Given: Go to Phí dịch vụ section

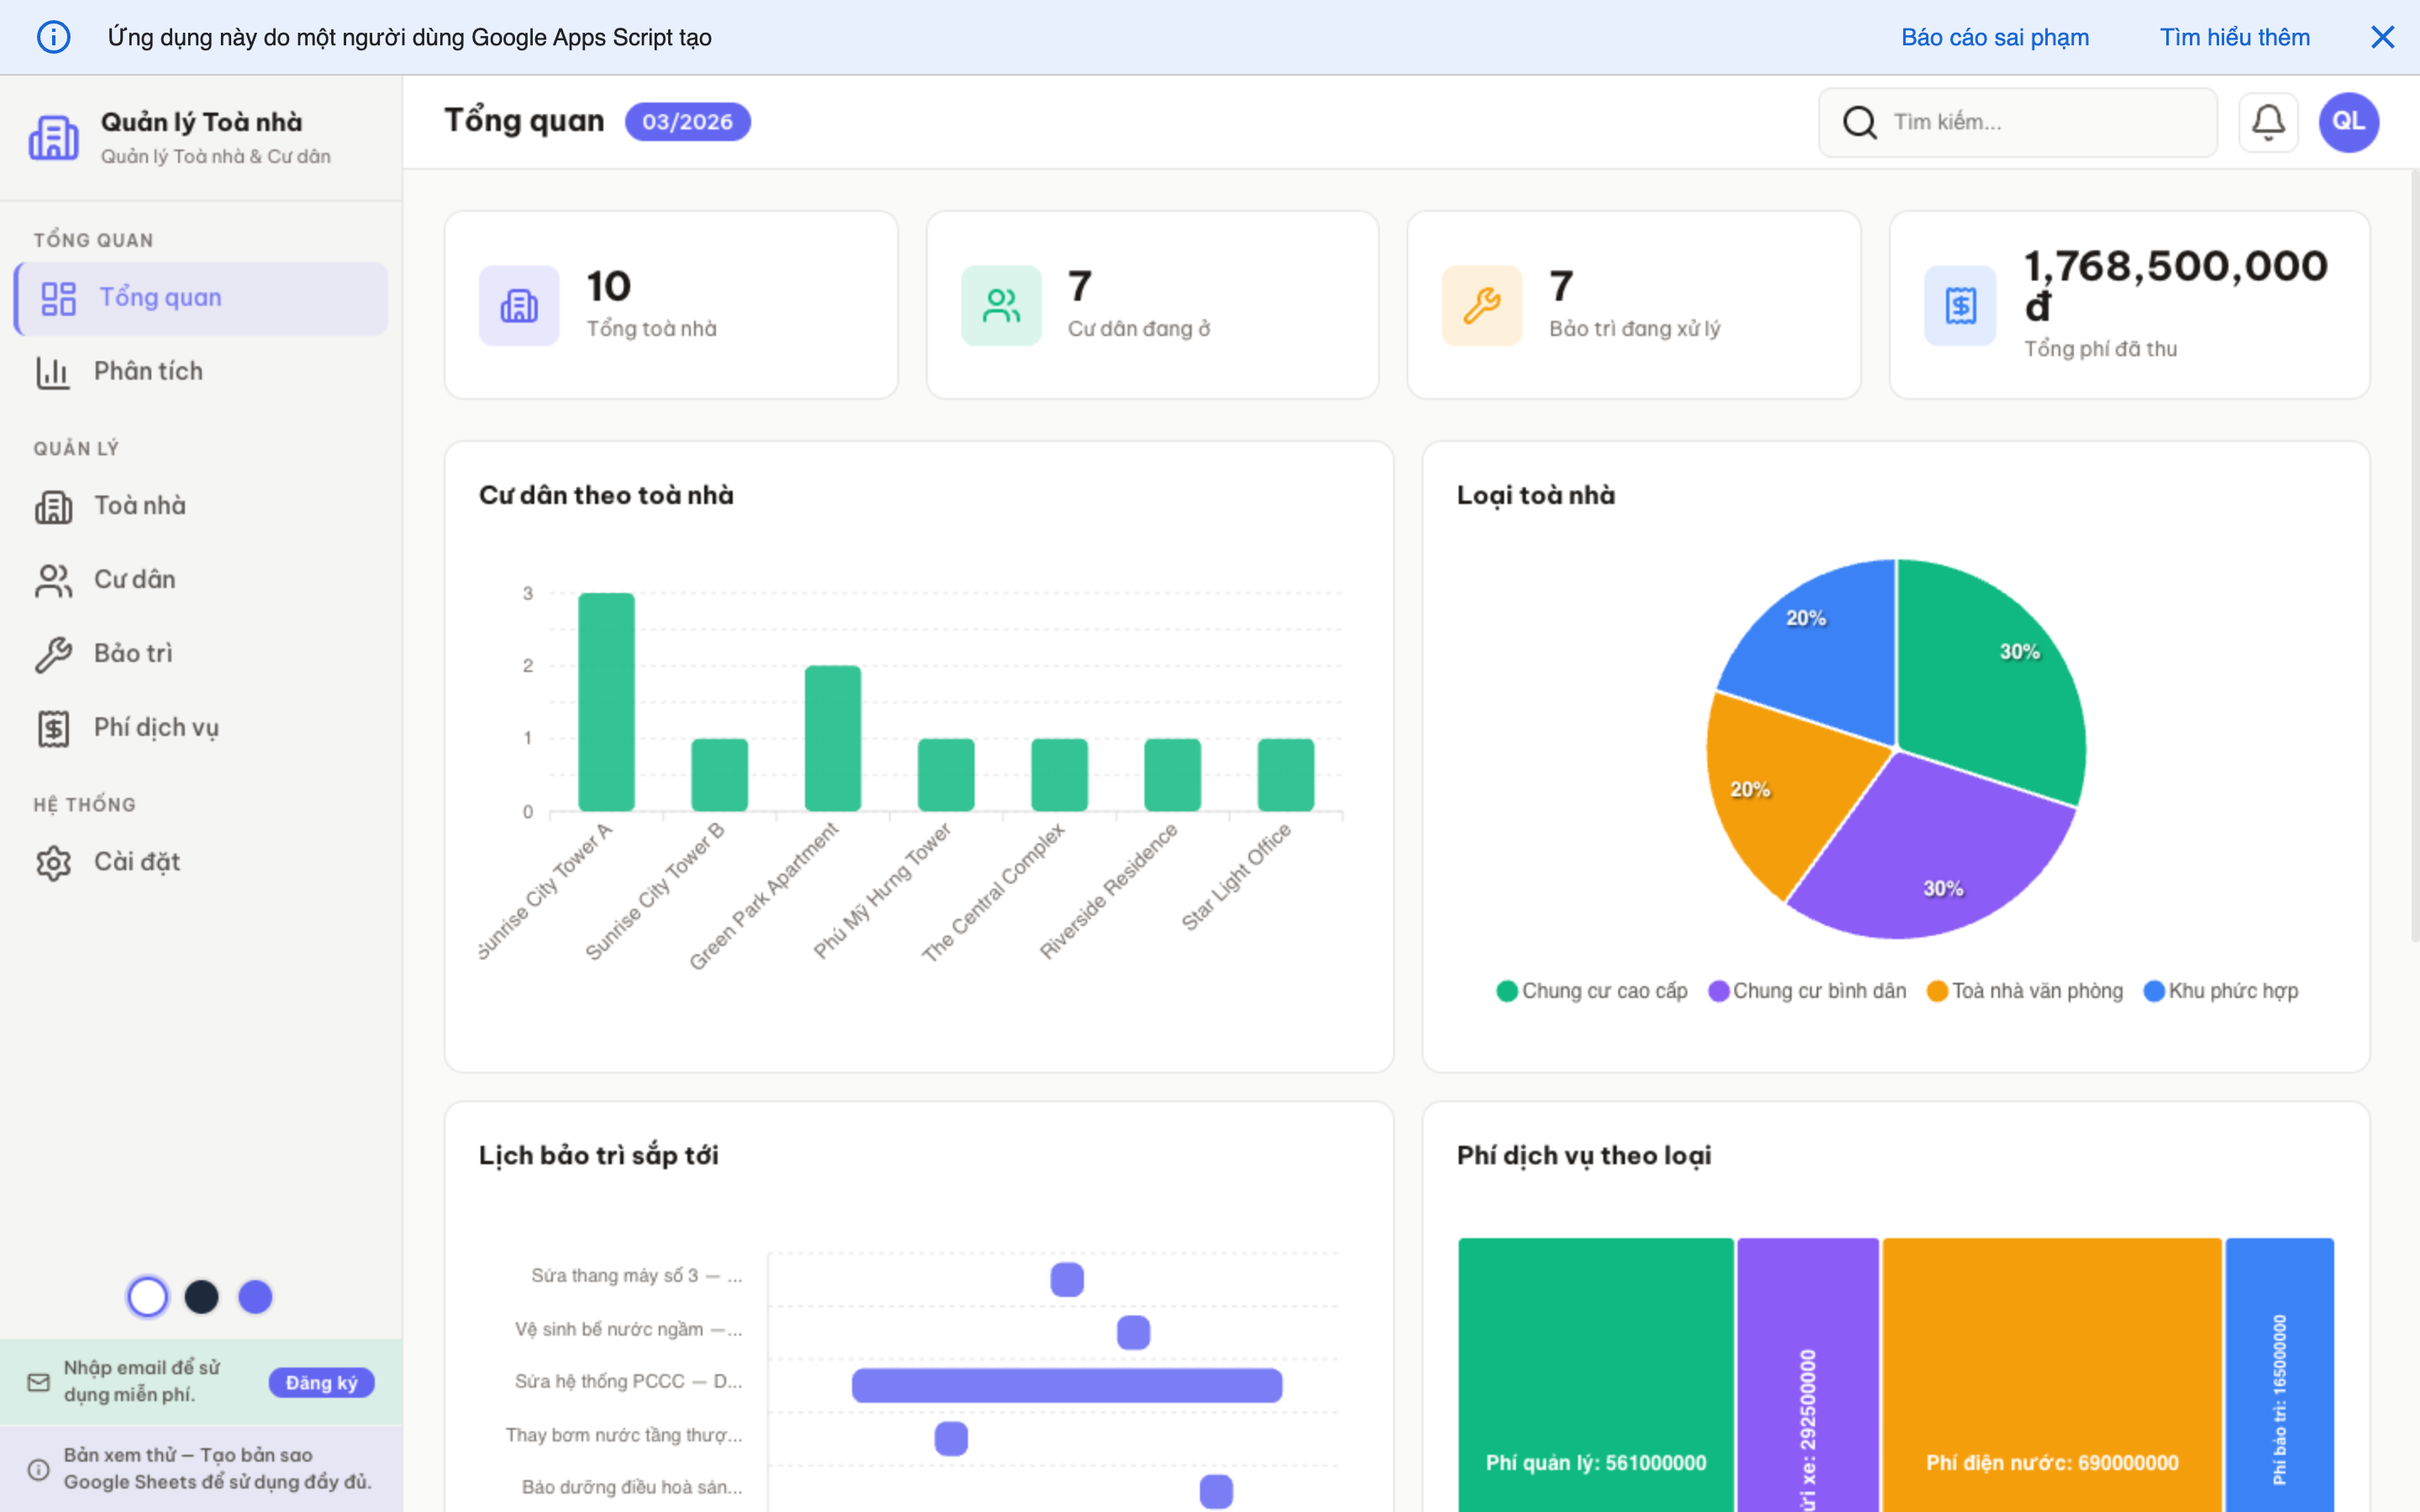Looking at the screenshot, I should click(x=155, y=727).
